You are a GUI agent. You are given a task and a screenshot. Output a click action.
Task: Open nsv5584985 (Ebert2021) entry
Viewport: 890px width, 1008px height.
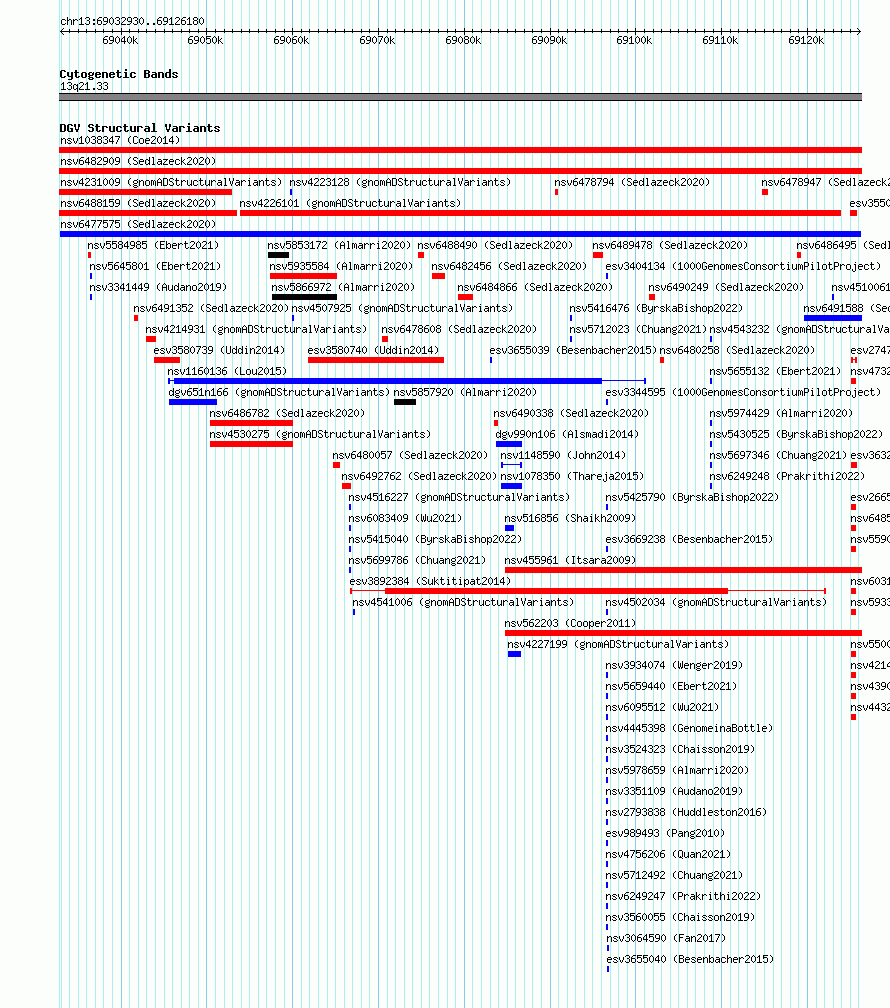coord(153,246)
